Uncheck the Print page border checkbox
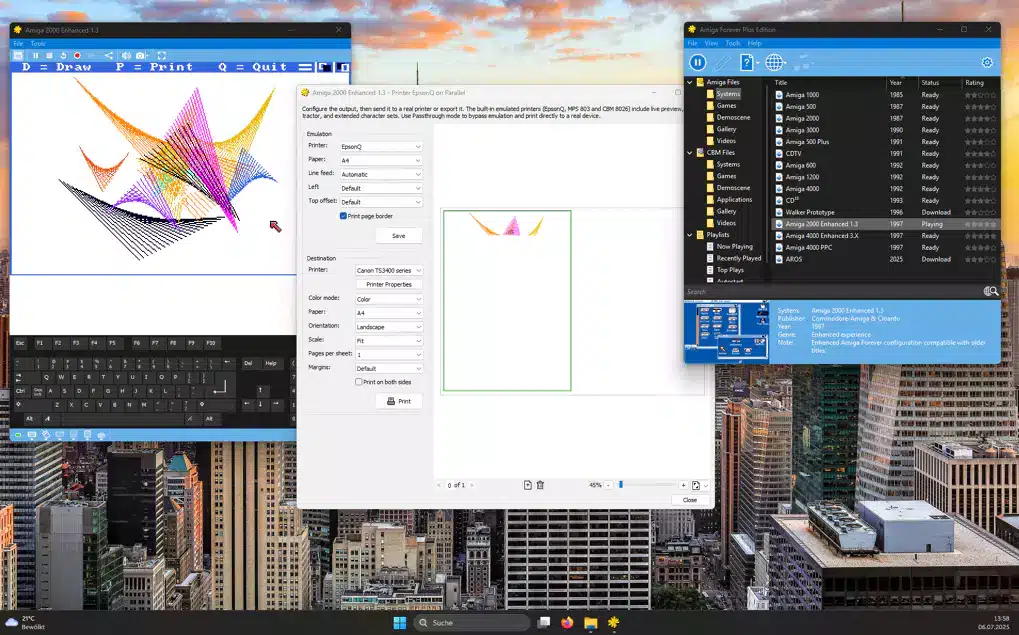Screen dimensions: 1019x635 tap(344, 216)
